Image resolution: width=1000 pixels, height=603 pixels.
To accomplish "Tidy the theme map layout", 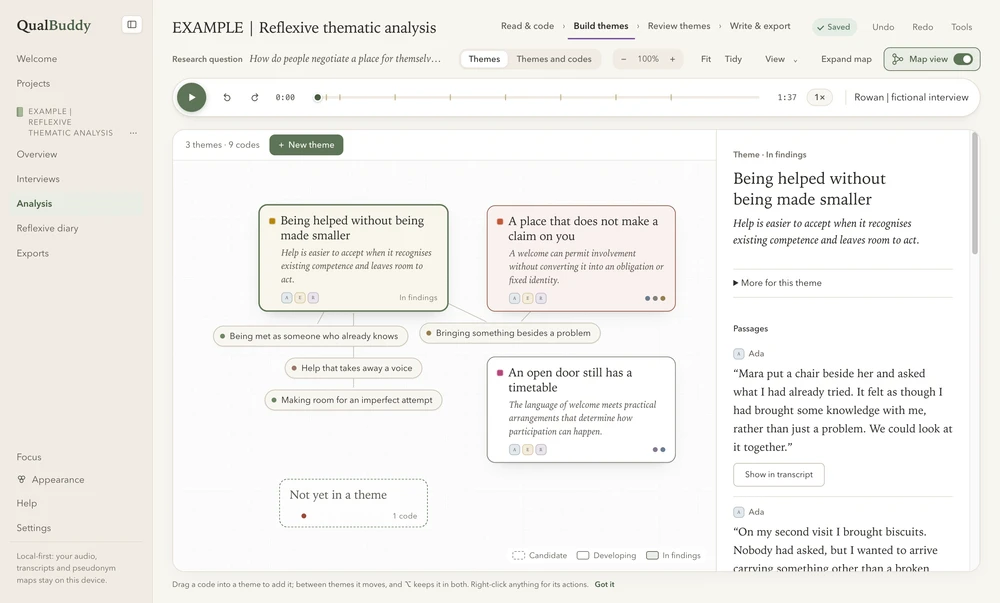I will tap(733, 59).
